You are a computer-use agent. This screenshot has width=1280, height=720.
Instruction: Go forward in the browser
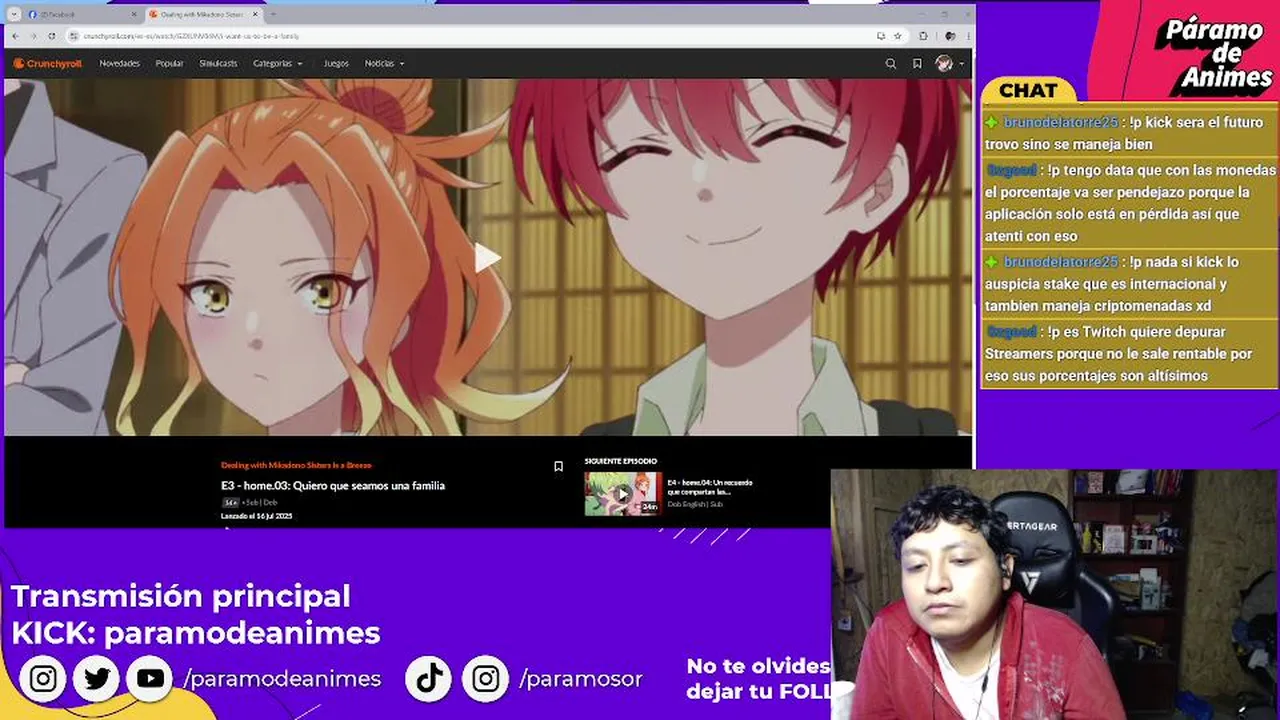pyautogui.click(x=33, y=35)
